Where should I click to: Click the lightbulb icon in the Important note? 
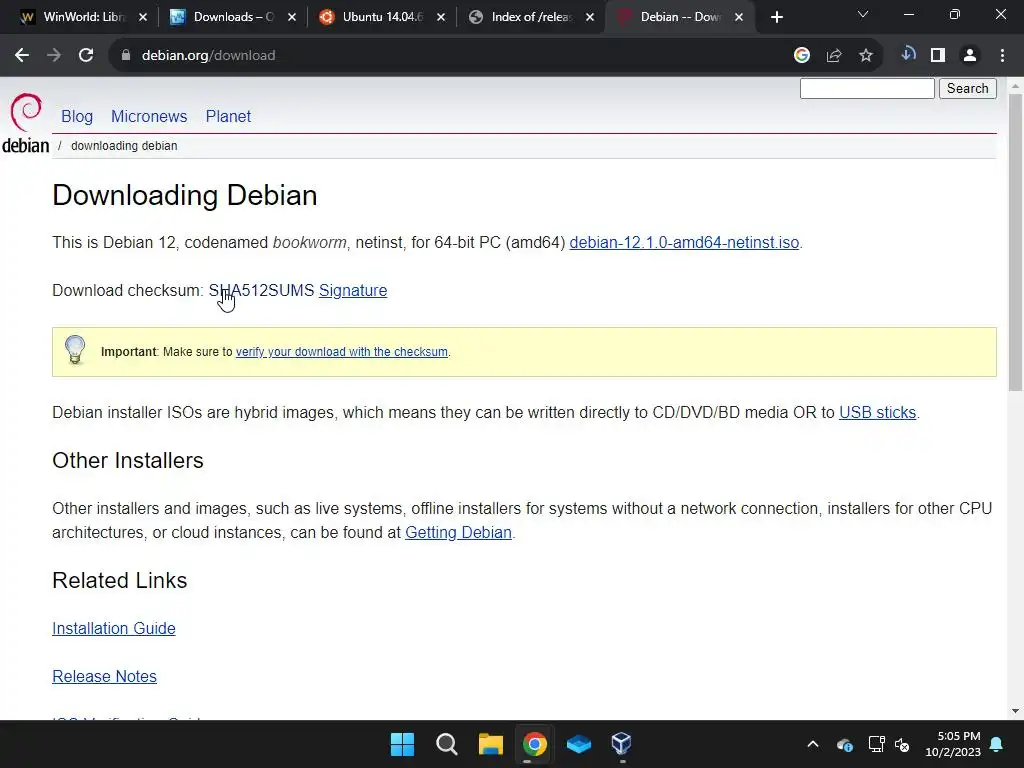(75, 350)
